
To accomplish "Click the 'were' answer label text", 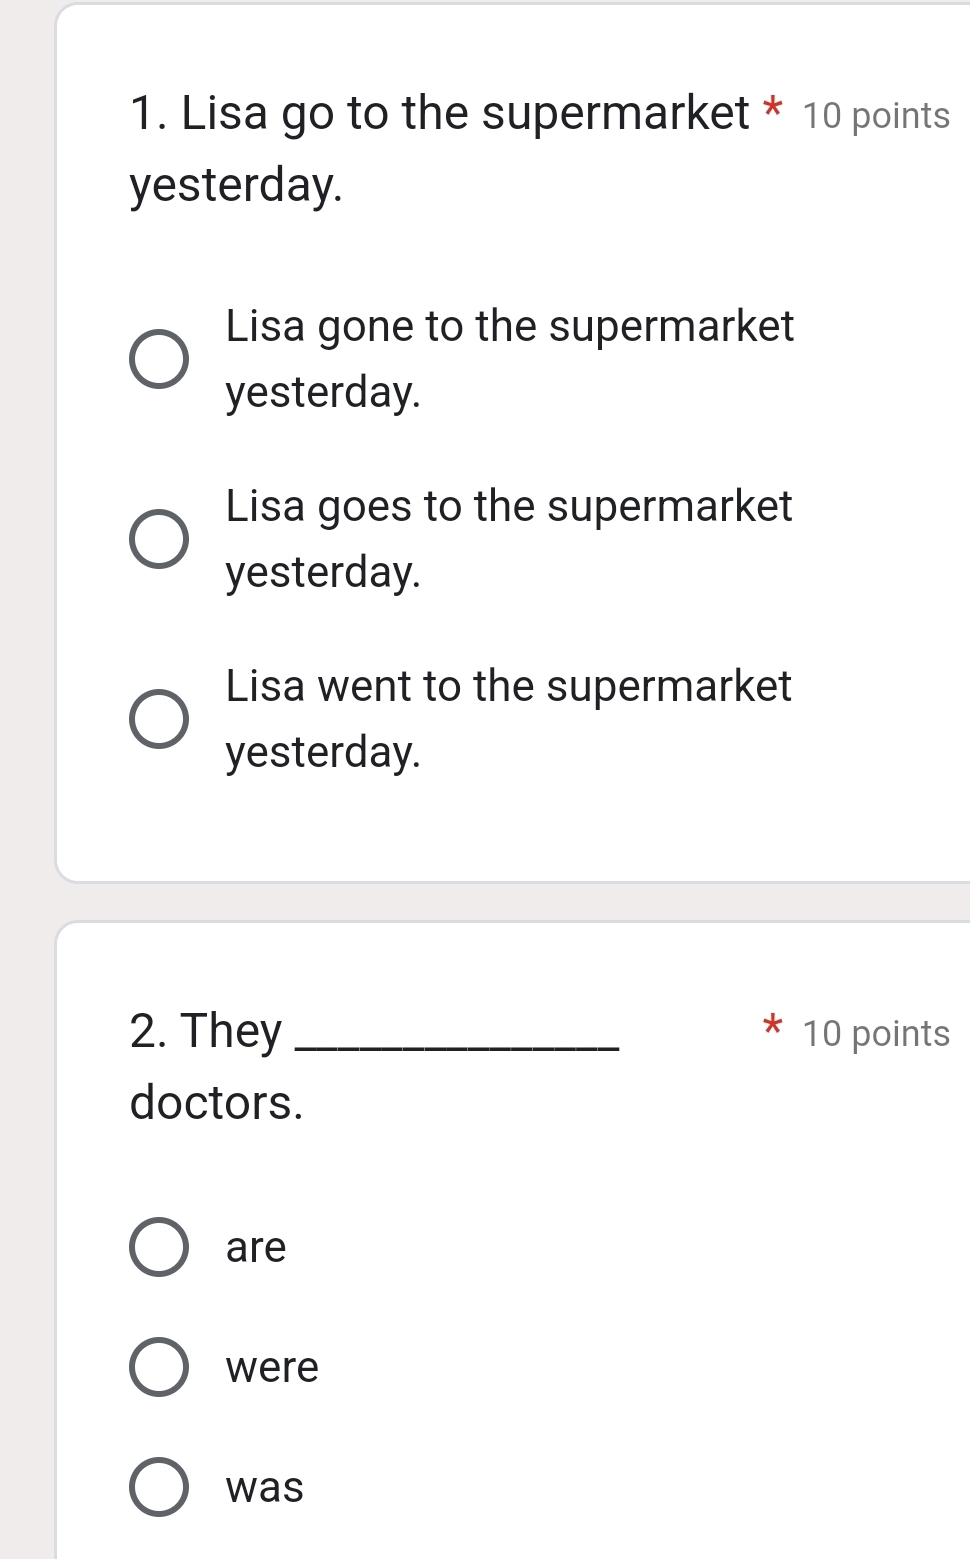I will pos(272,1367).
